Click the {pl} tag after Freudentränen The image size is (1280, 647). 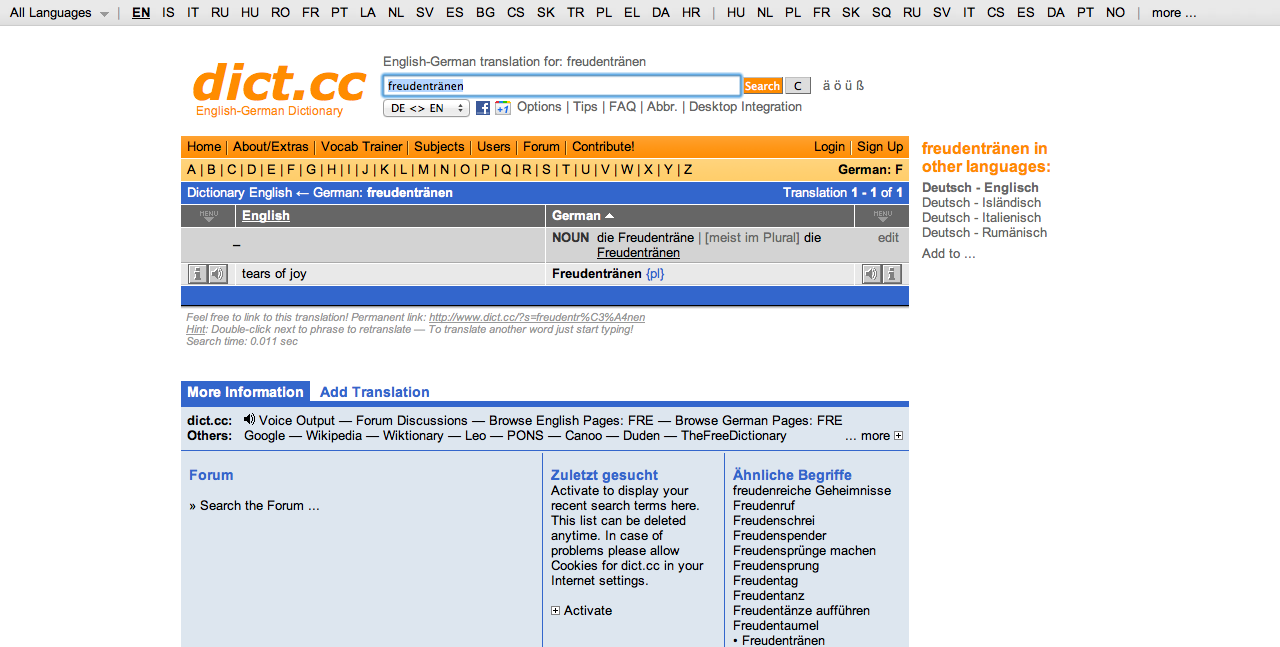pos(655,274)
